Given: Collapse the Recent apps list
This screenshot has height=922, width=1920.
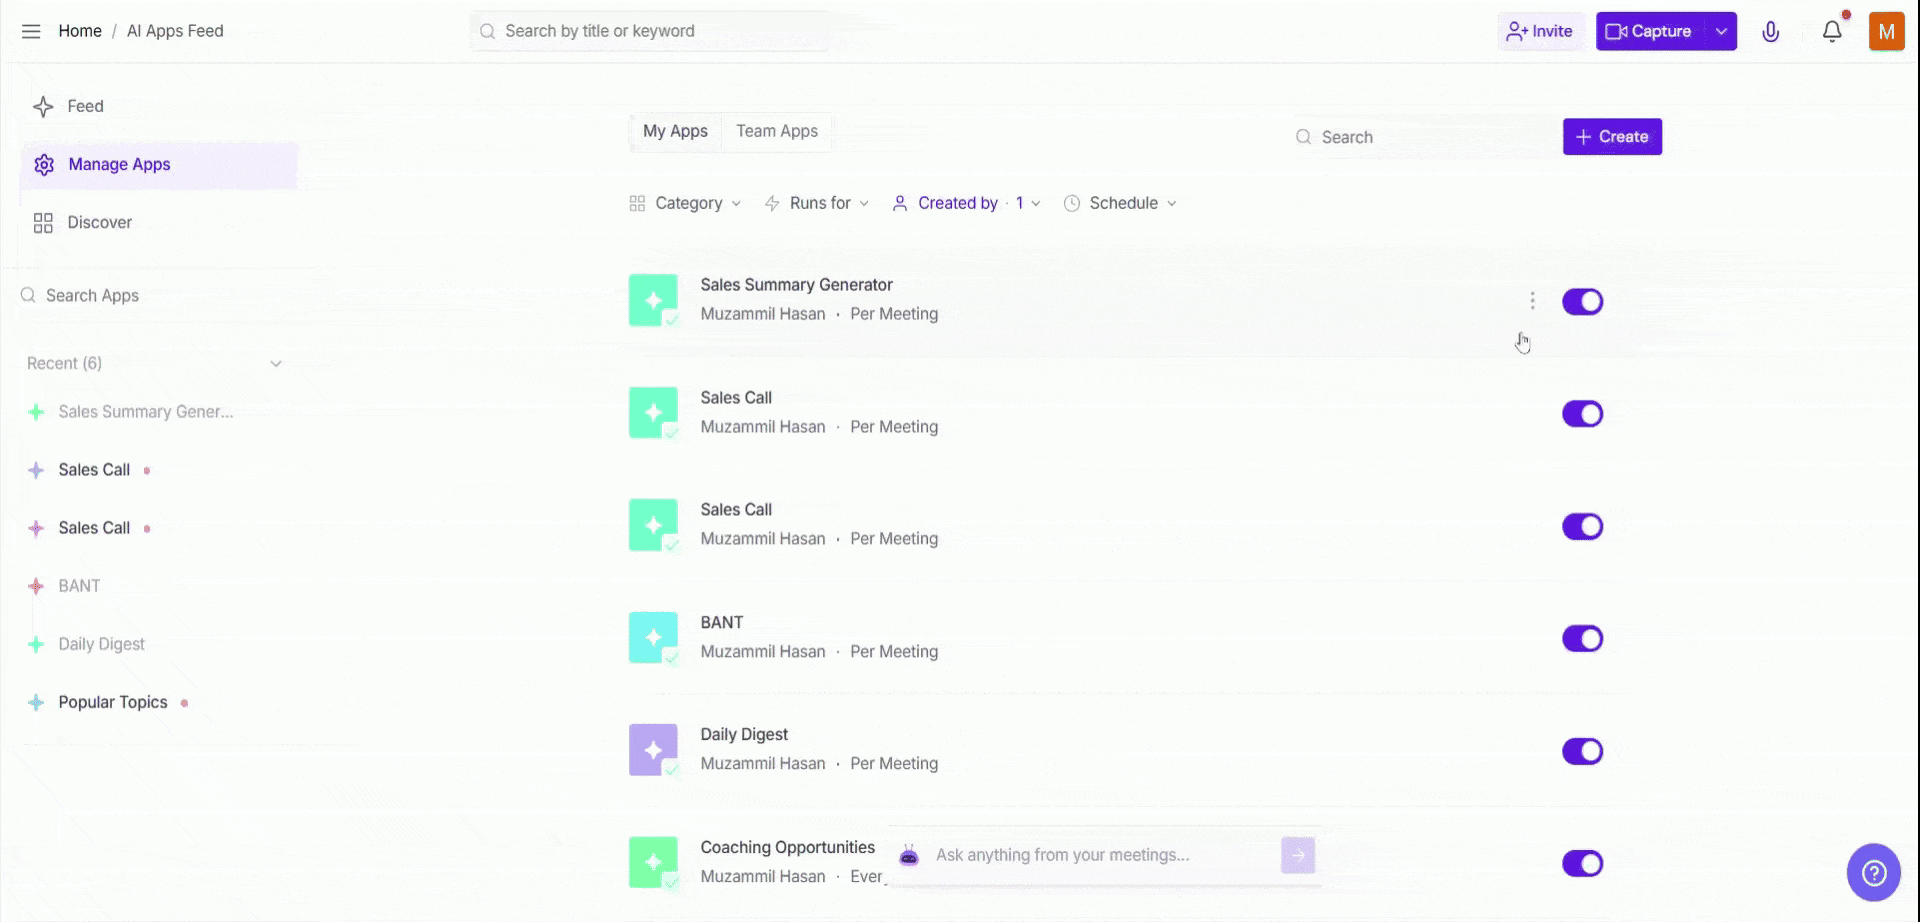Looking at the screenshot, I should 276,363.
